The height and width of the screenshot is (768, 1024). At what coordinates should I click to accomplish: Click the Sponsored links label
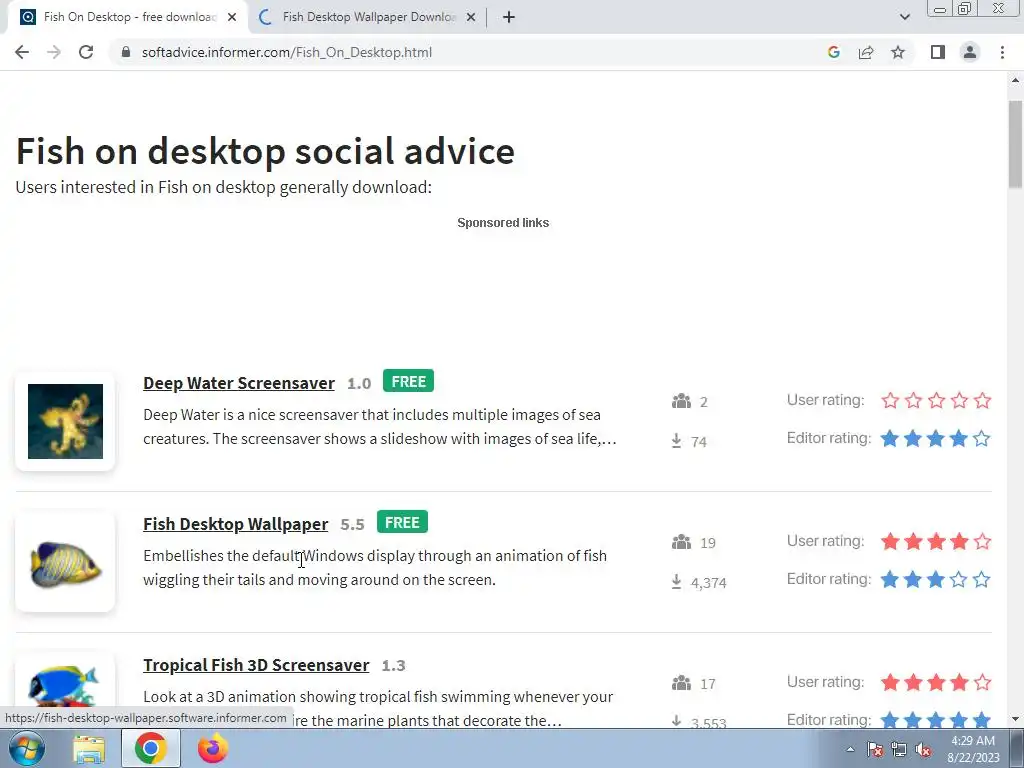503,223
